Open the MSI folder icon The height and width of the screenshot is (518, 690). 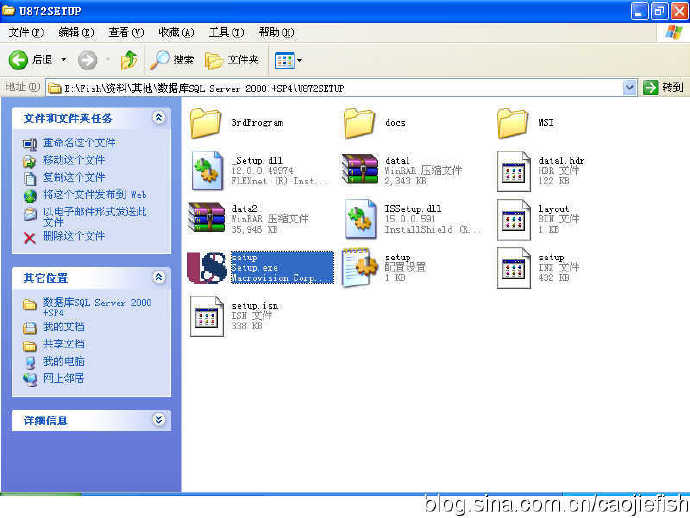512,124
